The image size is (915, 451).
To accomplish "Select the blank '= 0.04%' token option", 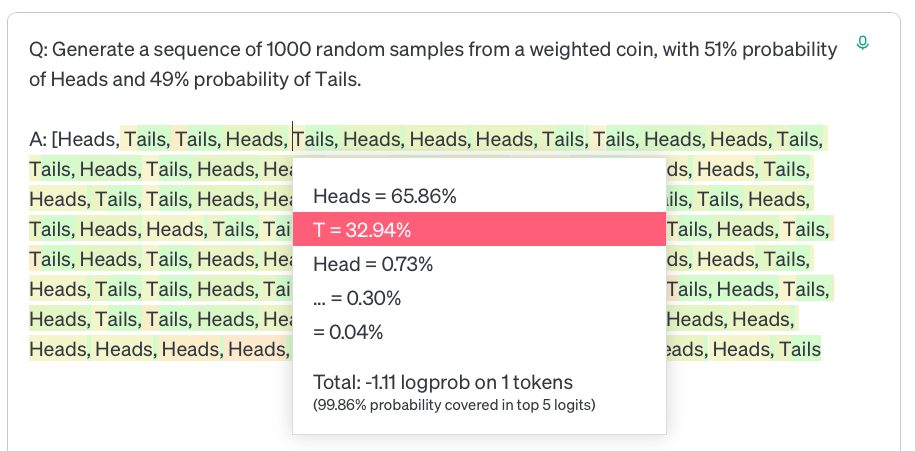I will coord(348,332).
